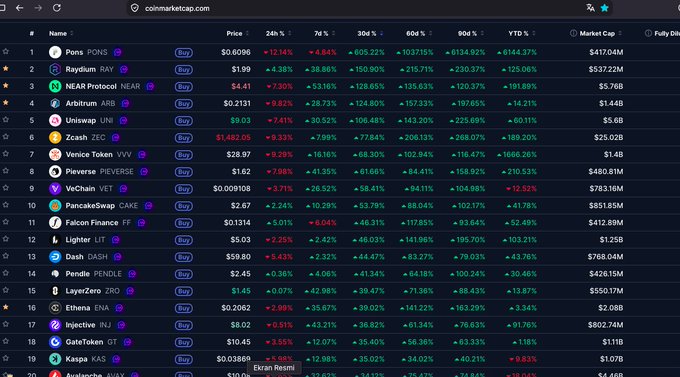
Task: Click Injective market cap $802.74M
Action: (605, 325)
